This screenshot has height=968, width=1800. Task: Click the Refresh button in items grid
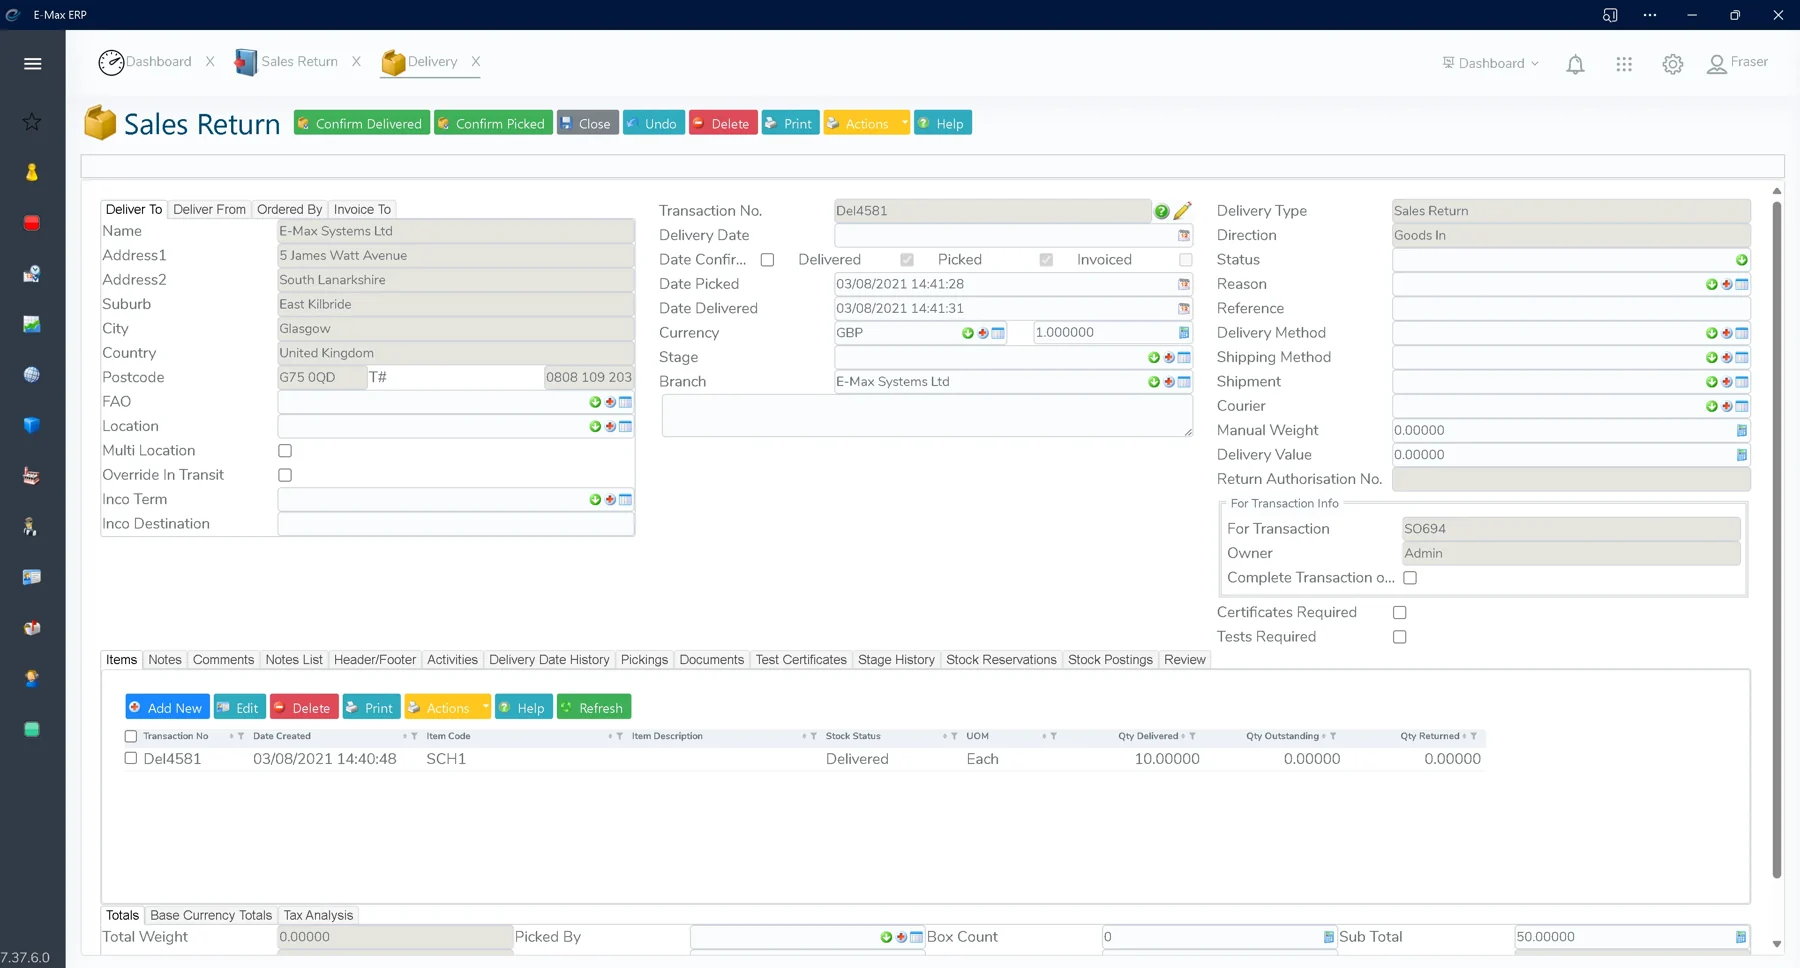[x=593, y=707]
